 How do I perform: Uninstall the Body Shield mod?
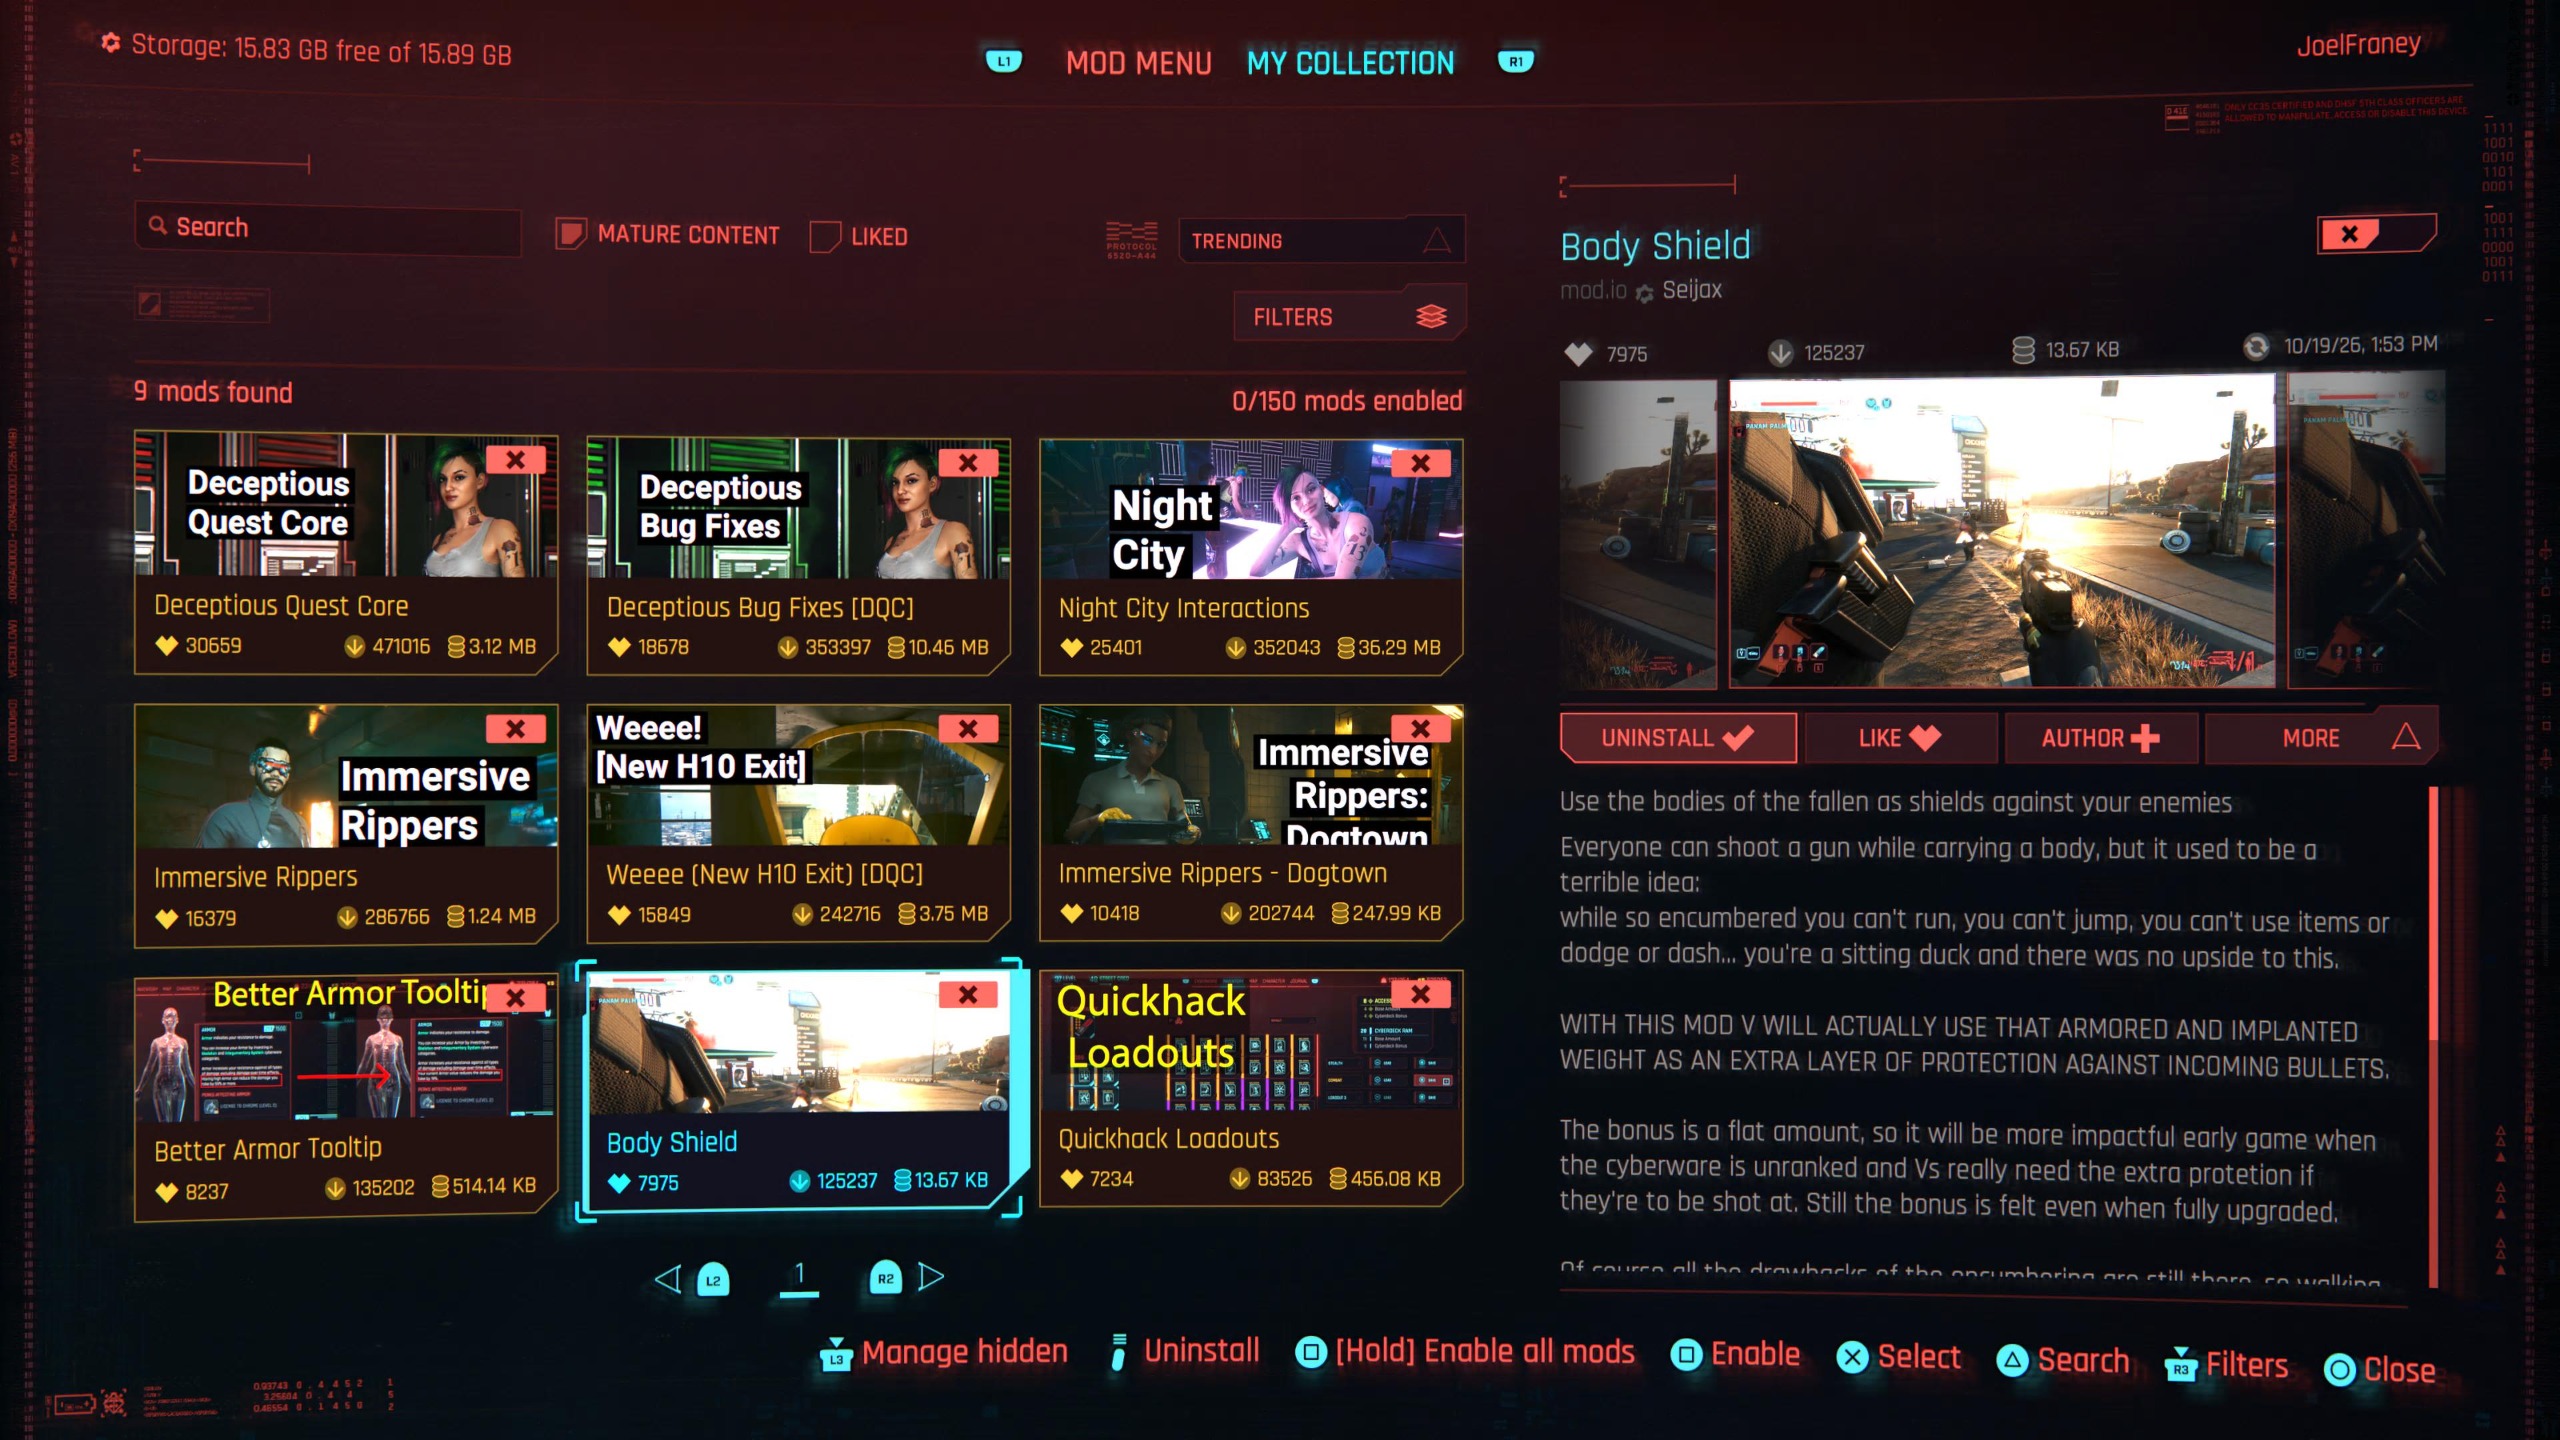(x=1678, y=739)
